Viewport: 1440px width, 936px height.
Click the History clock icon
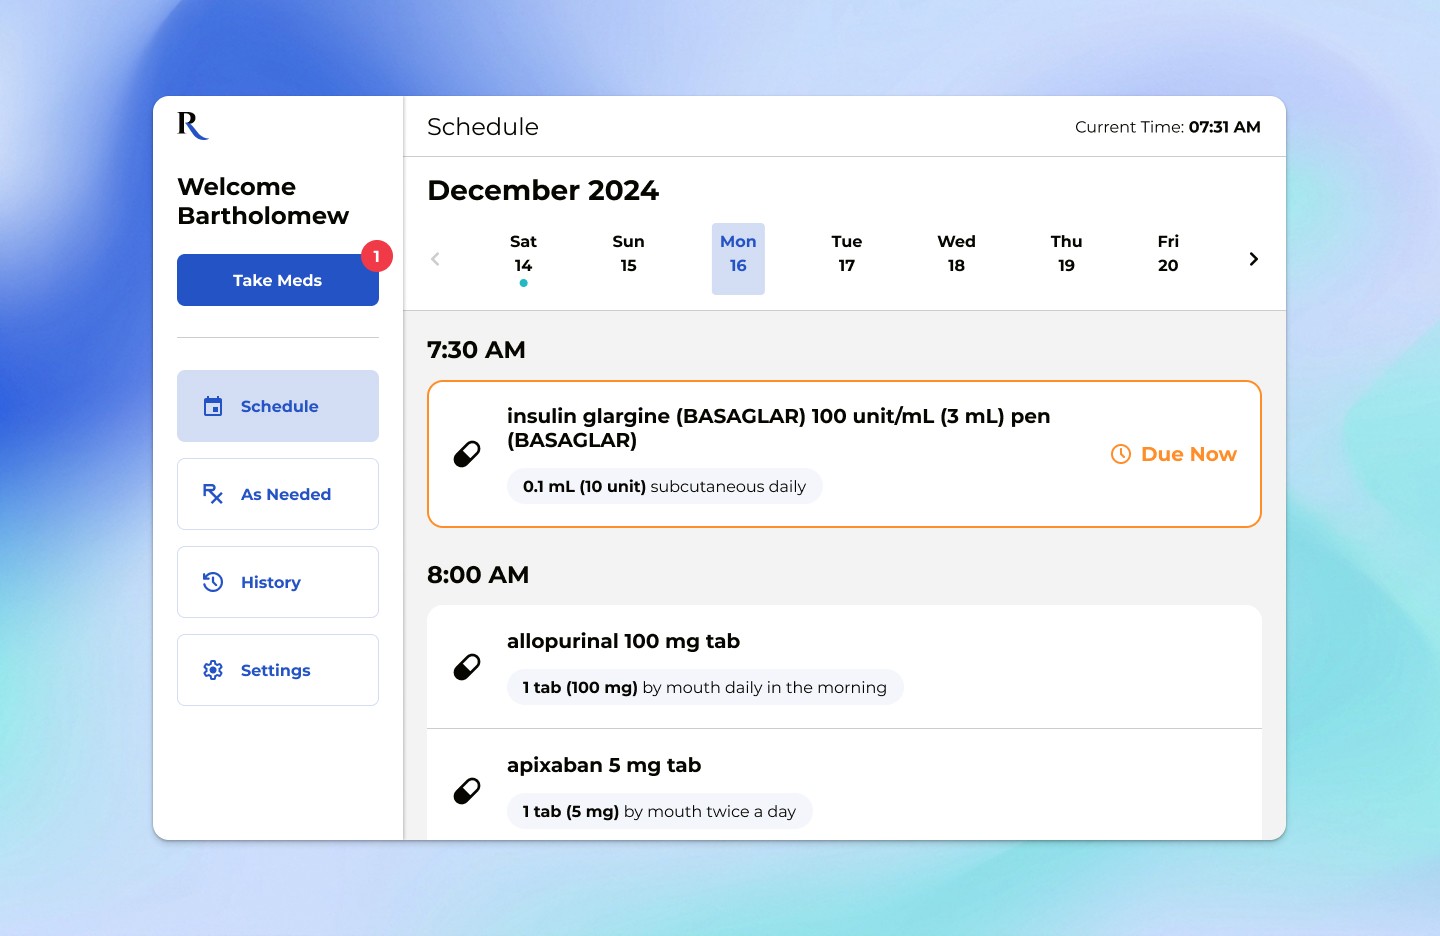[213, 582]
